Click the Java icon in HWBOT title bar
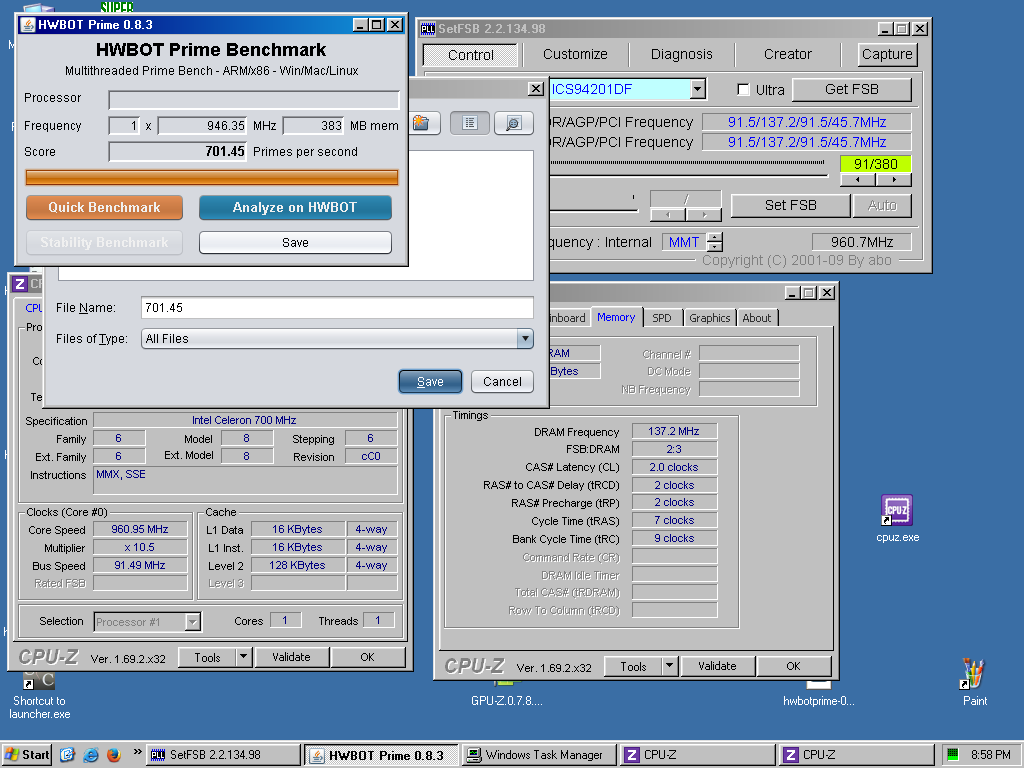1024x768 pixels. [27, 25]
